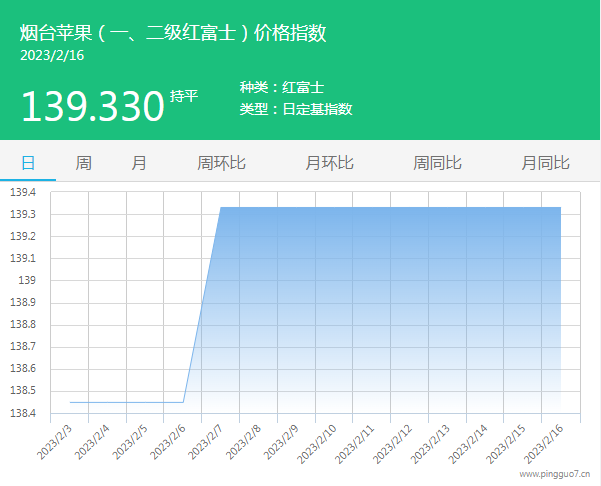
Task: Open the 月 monthly tab
Action: tap(138, 163)
